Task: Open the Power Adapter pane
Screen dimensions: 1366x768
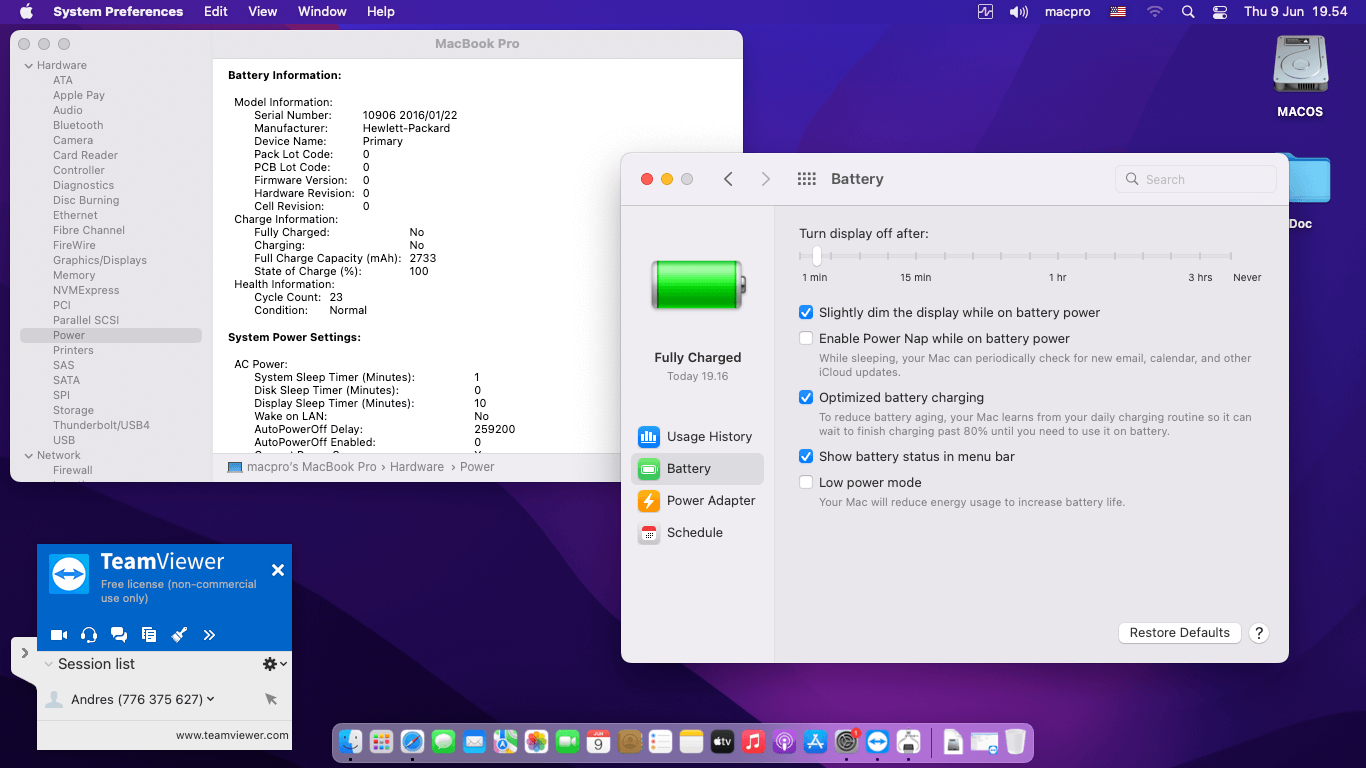Action: pyautogui.click(x=697, y=501)
